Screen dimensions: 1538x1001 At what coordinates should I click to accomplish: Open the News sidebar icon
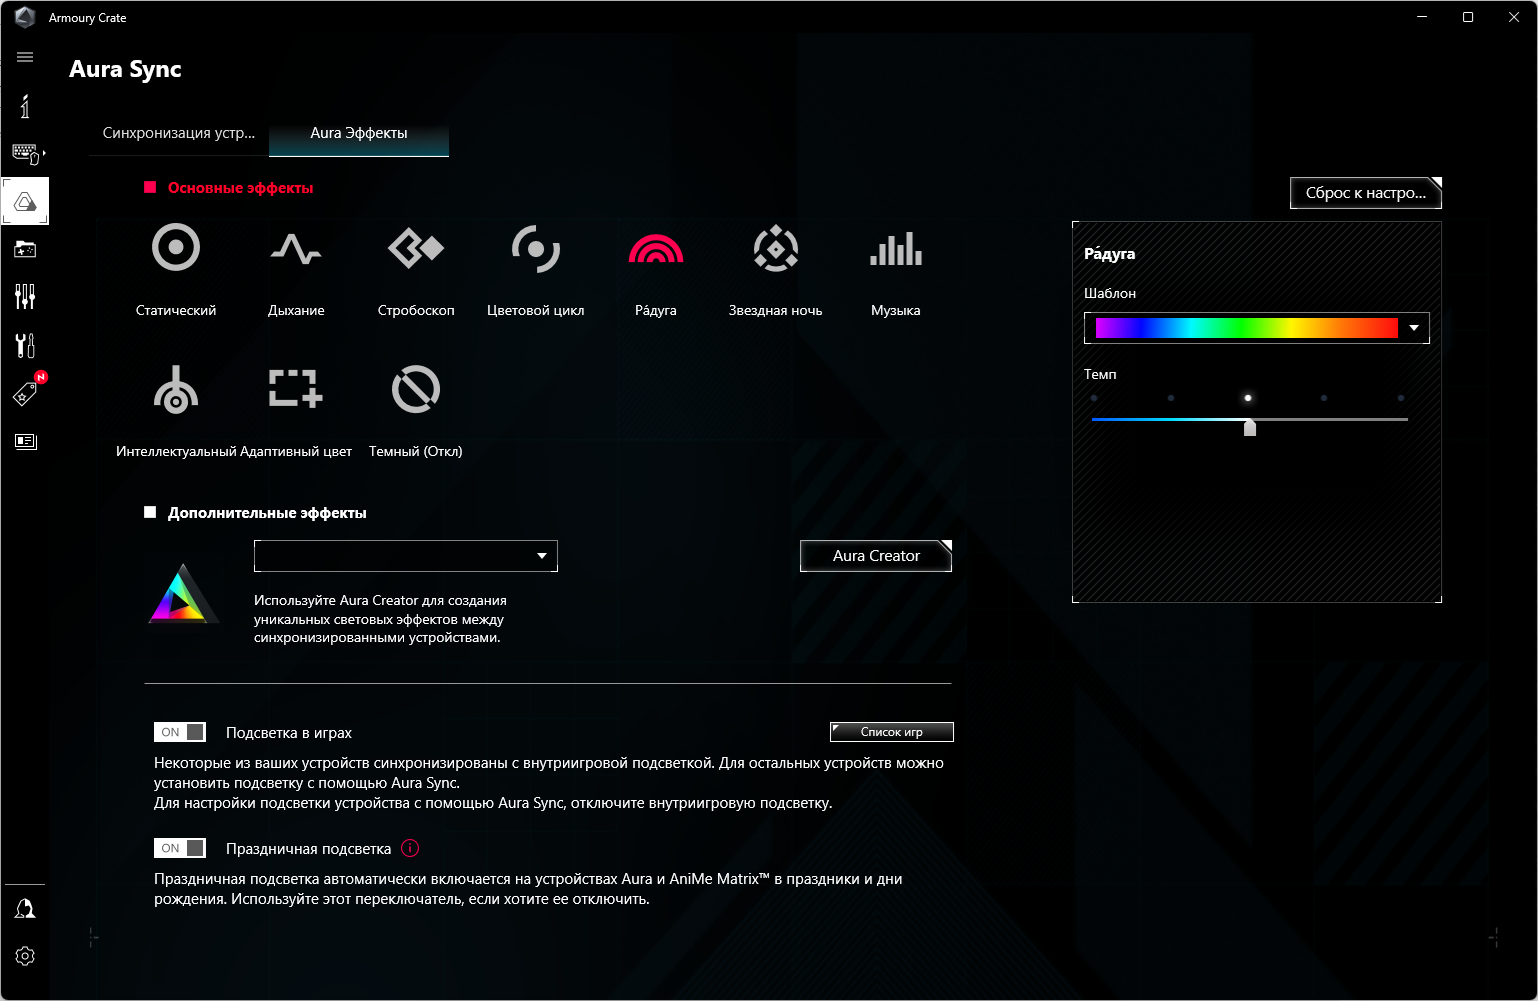pyautogui.click(x=25, y=441)
